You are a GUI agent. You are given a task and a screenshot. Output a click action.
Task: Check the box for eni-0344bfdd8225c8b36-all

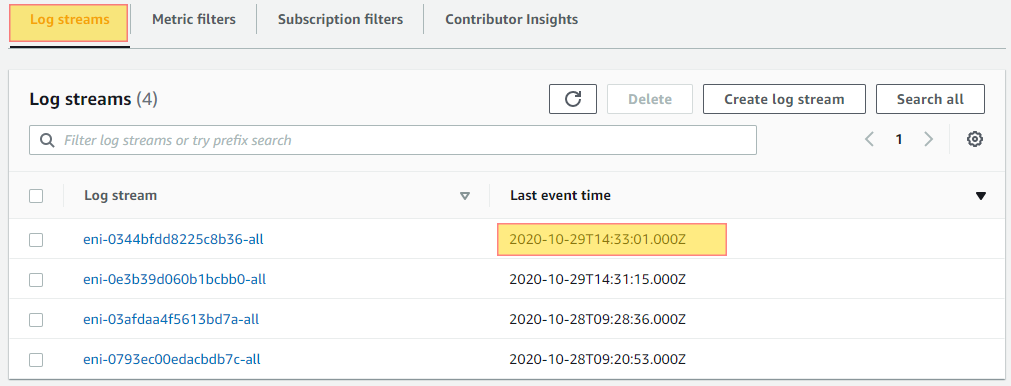pyautogui.click(x=36, y=240)
